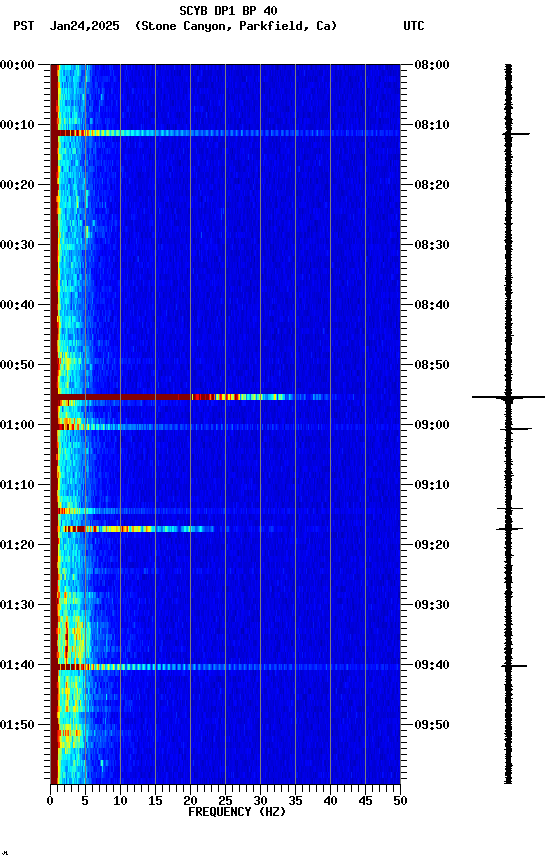Click the spectrogram event band at 09:40
552x864 pixels.
225,667
